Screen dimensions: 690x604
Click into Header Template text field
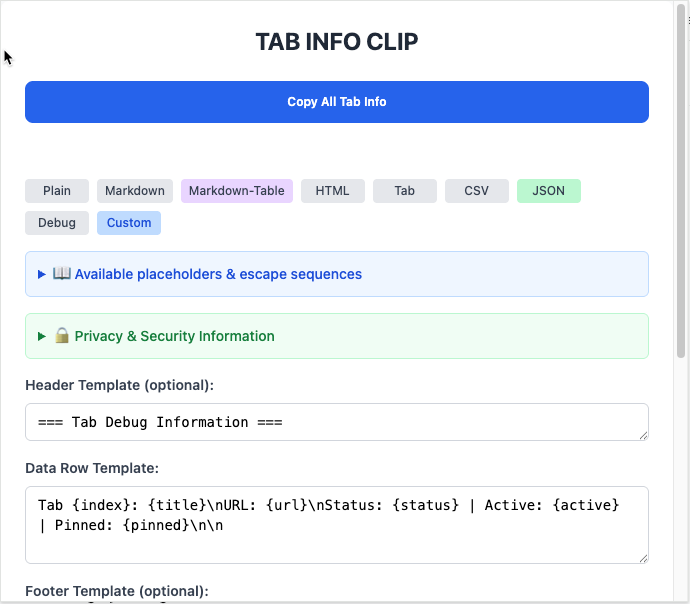click(x=337, y=422)
